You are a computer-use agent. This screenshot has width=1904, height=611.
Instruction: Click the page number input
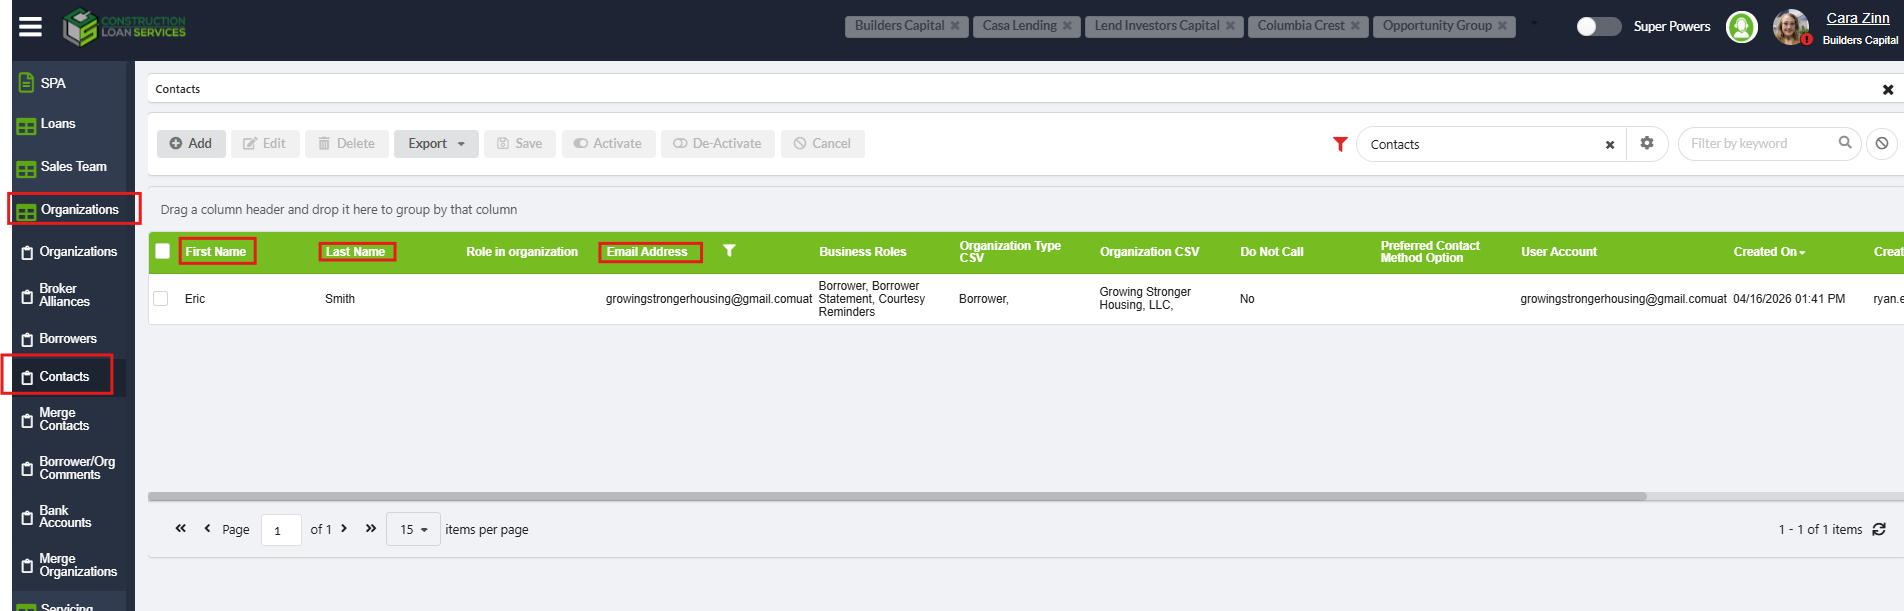[x=281, y=530]
